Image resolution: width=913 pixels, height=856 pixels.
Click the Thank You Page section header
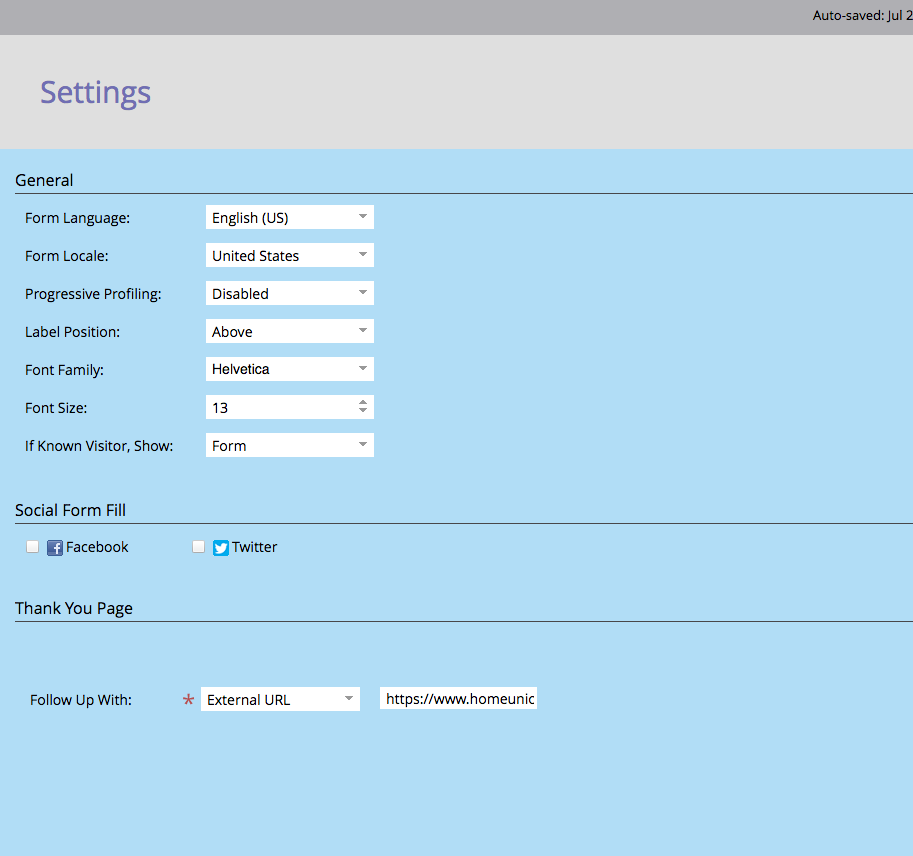74,608
